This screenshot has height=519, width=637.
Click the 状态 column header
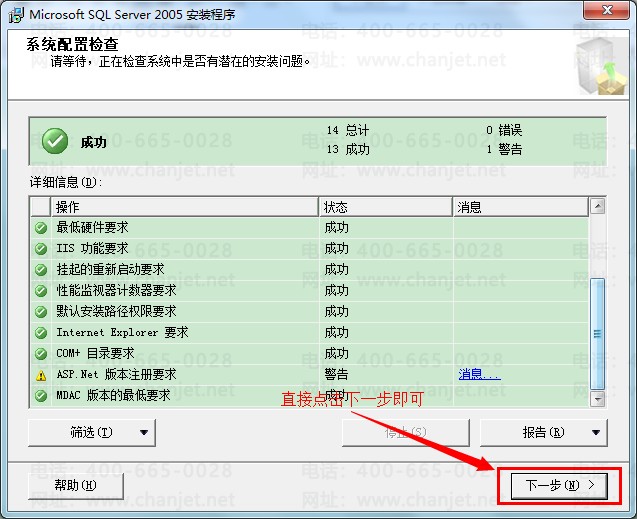[386, 207]
